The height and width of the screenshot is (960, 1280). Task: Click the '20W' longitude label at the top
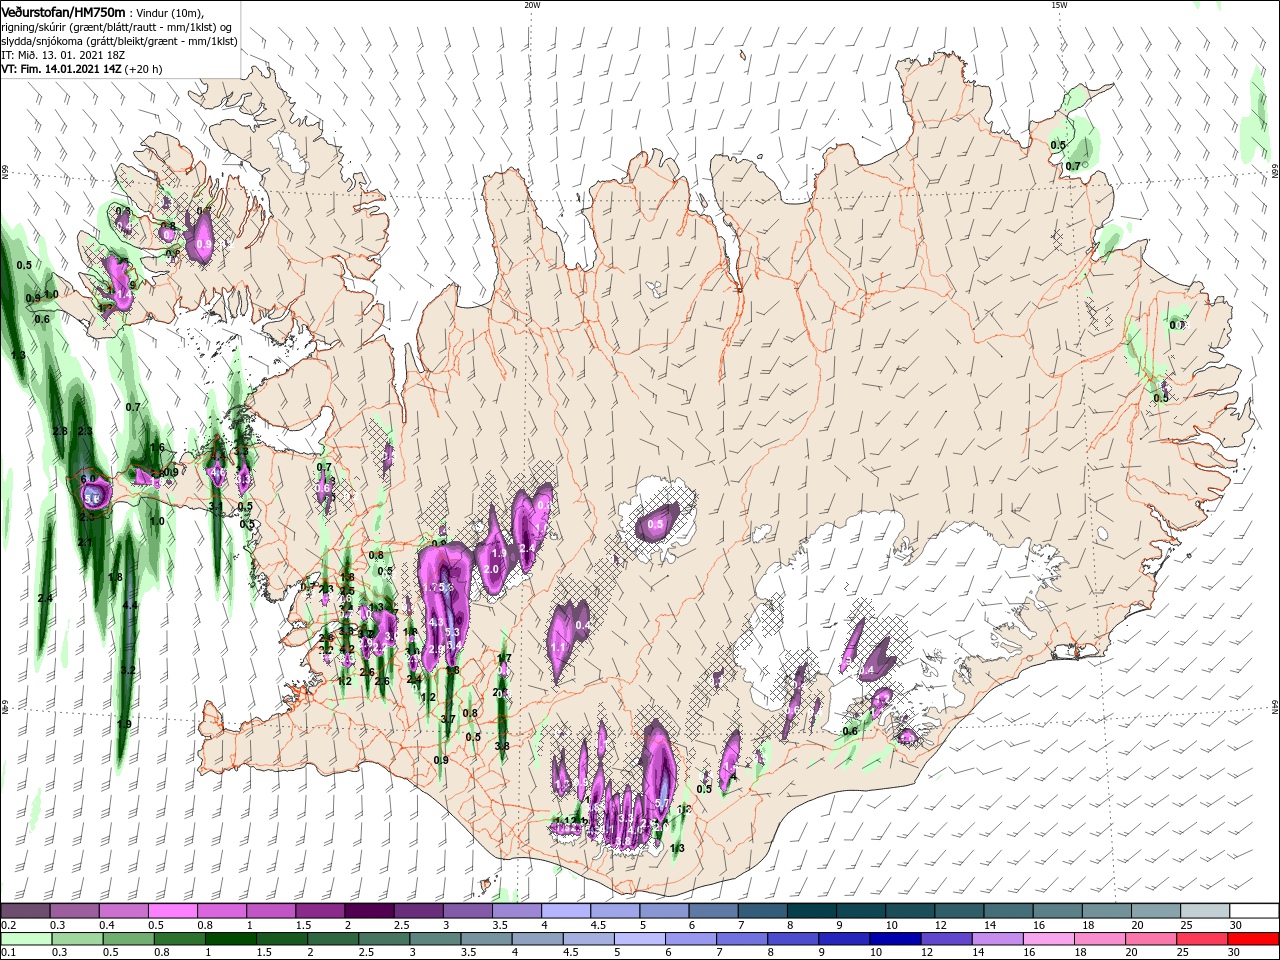pyautogui.click(x=532, y=5)
